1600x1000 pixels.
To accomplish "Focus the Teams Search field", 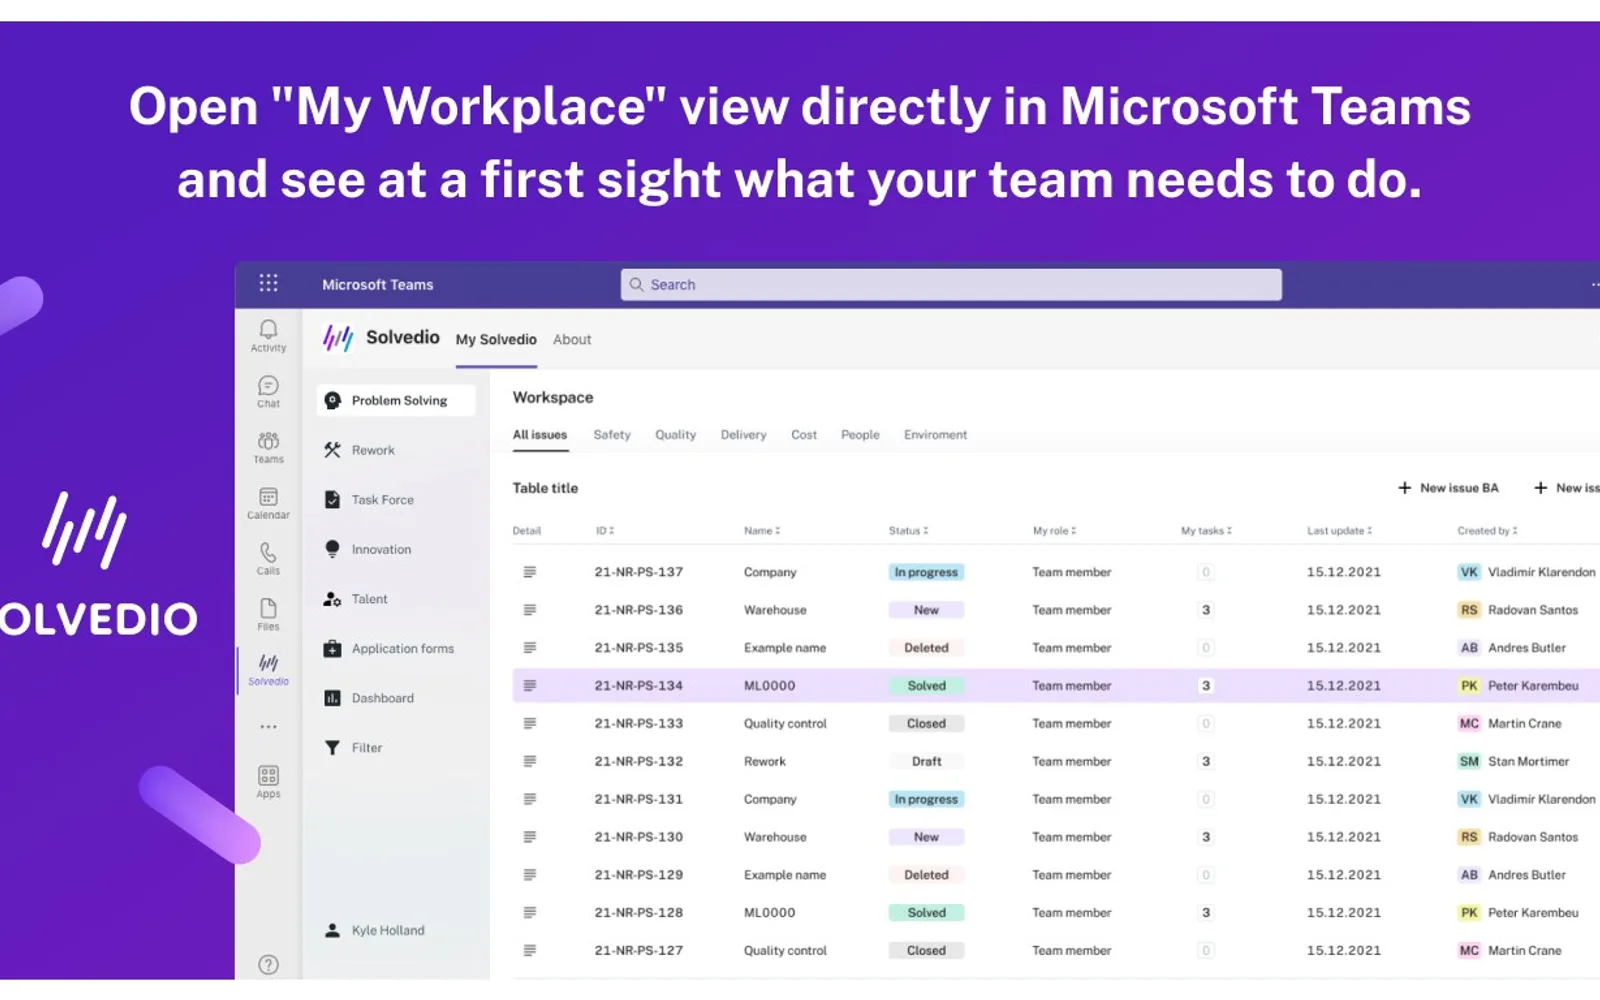I will (x=951, y=285).
